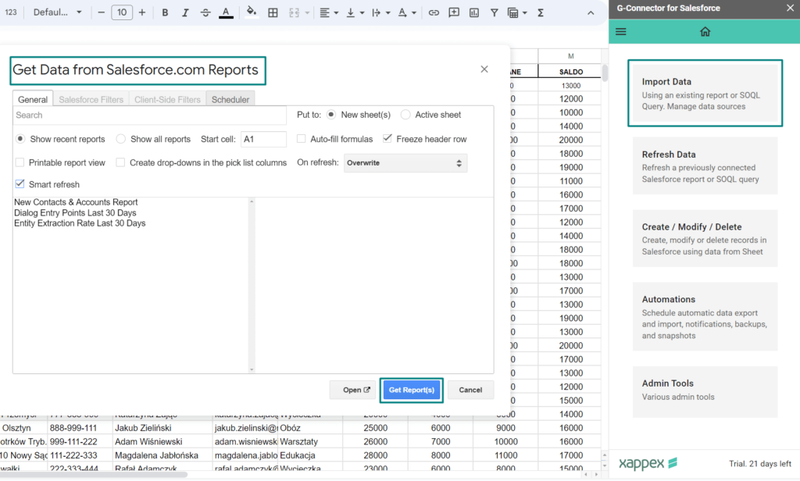This screenshot has width=800, height=481.
Task: Click the xappex logo
Action: tap(647, 463)
